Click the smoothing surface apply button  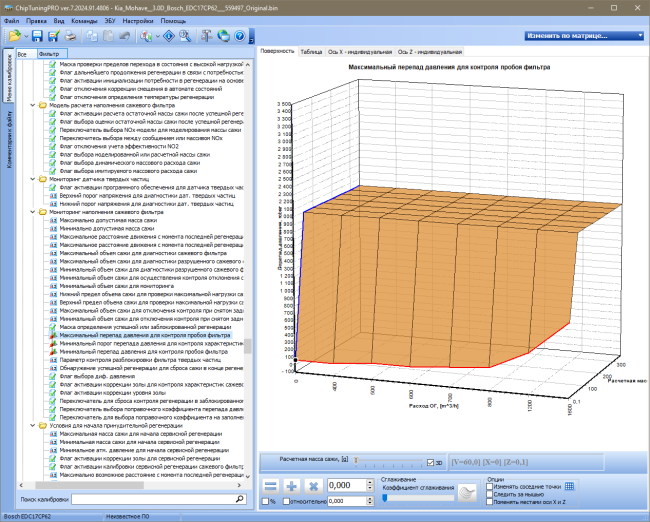(x=467, y=493)
